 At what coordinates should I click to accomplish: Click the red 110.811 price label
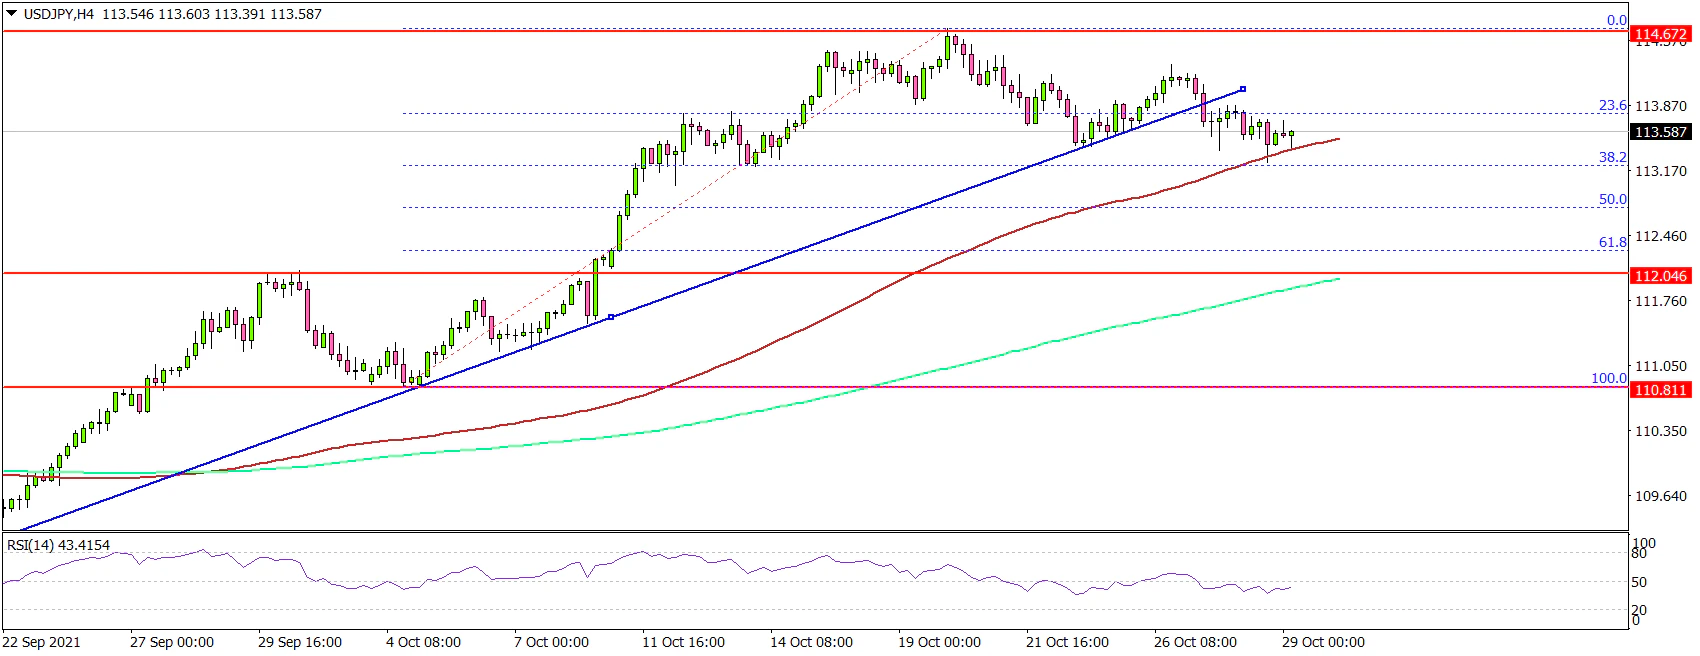(x=1660, y=390)
